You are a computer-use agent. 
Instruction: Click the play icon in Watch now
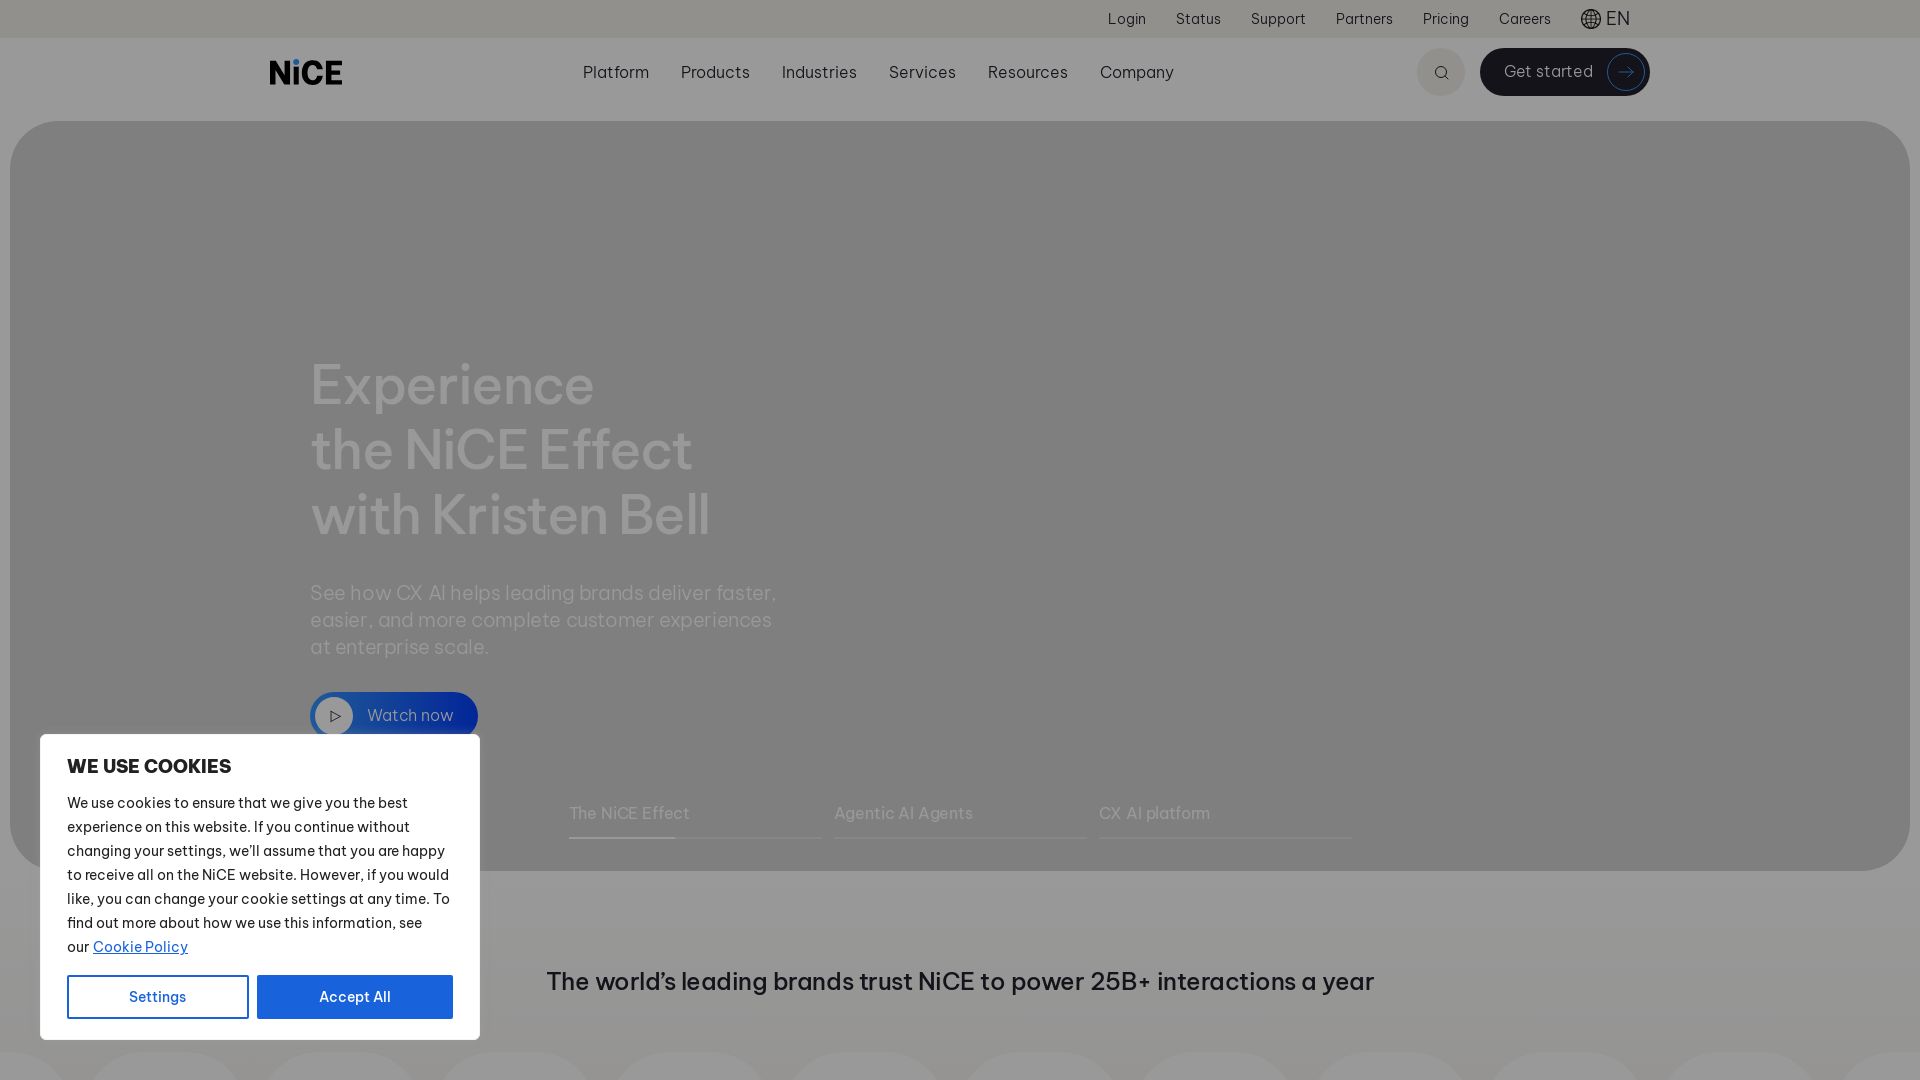(x=334, y=716)
